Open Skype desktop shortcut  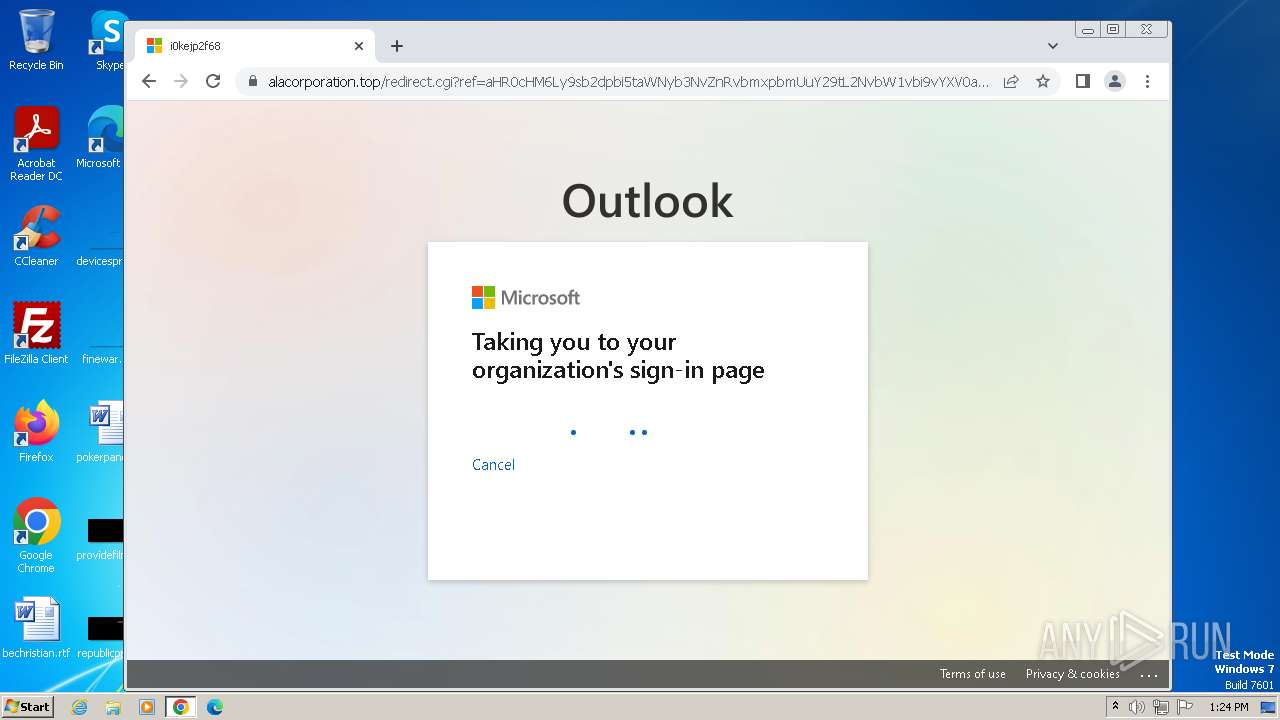pos(108,40)
